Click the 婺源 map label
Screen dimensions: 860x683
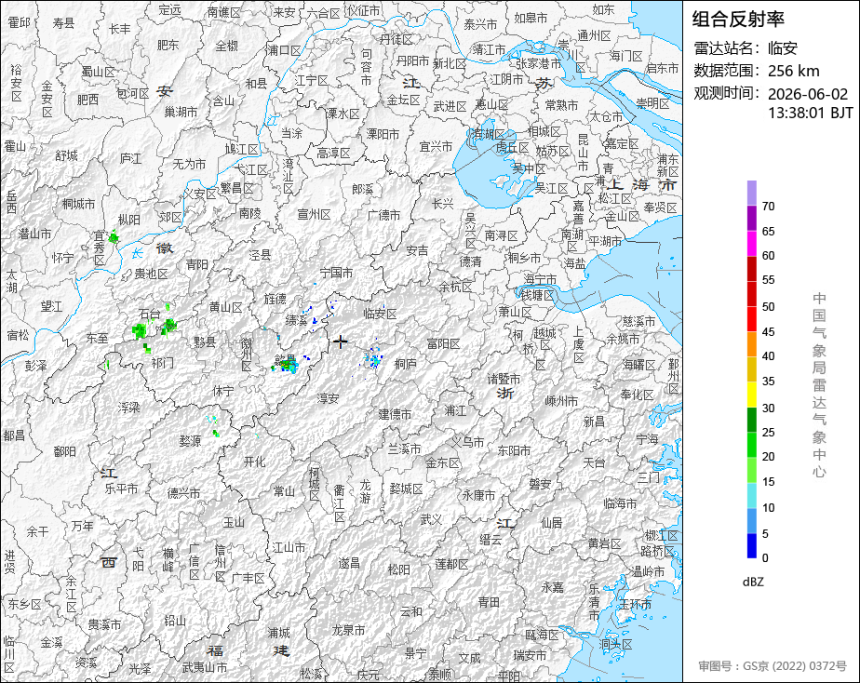pos(190,441)
